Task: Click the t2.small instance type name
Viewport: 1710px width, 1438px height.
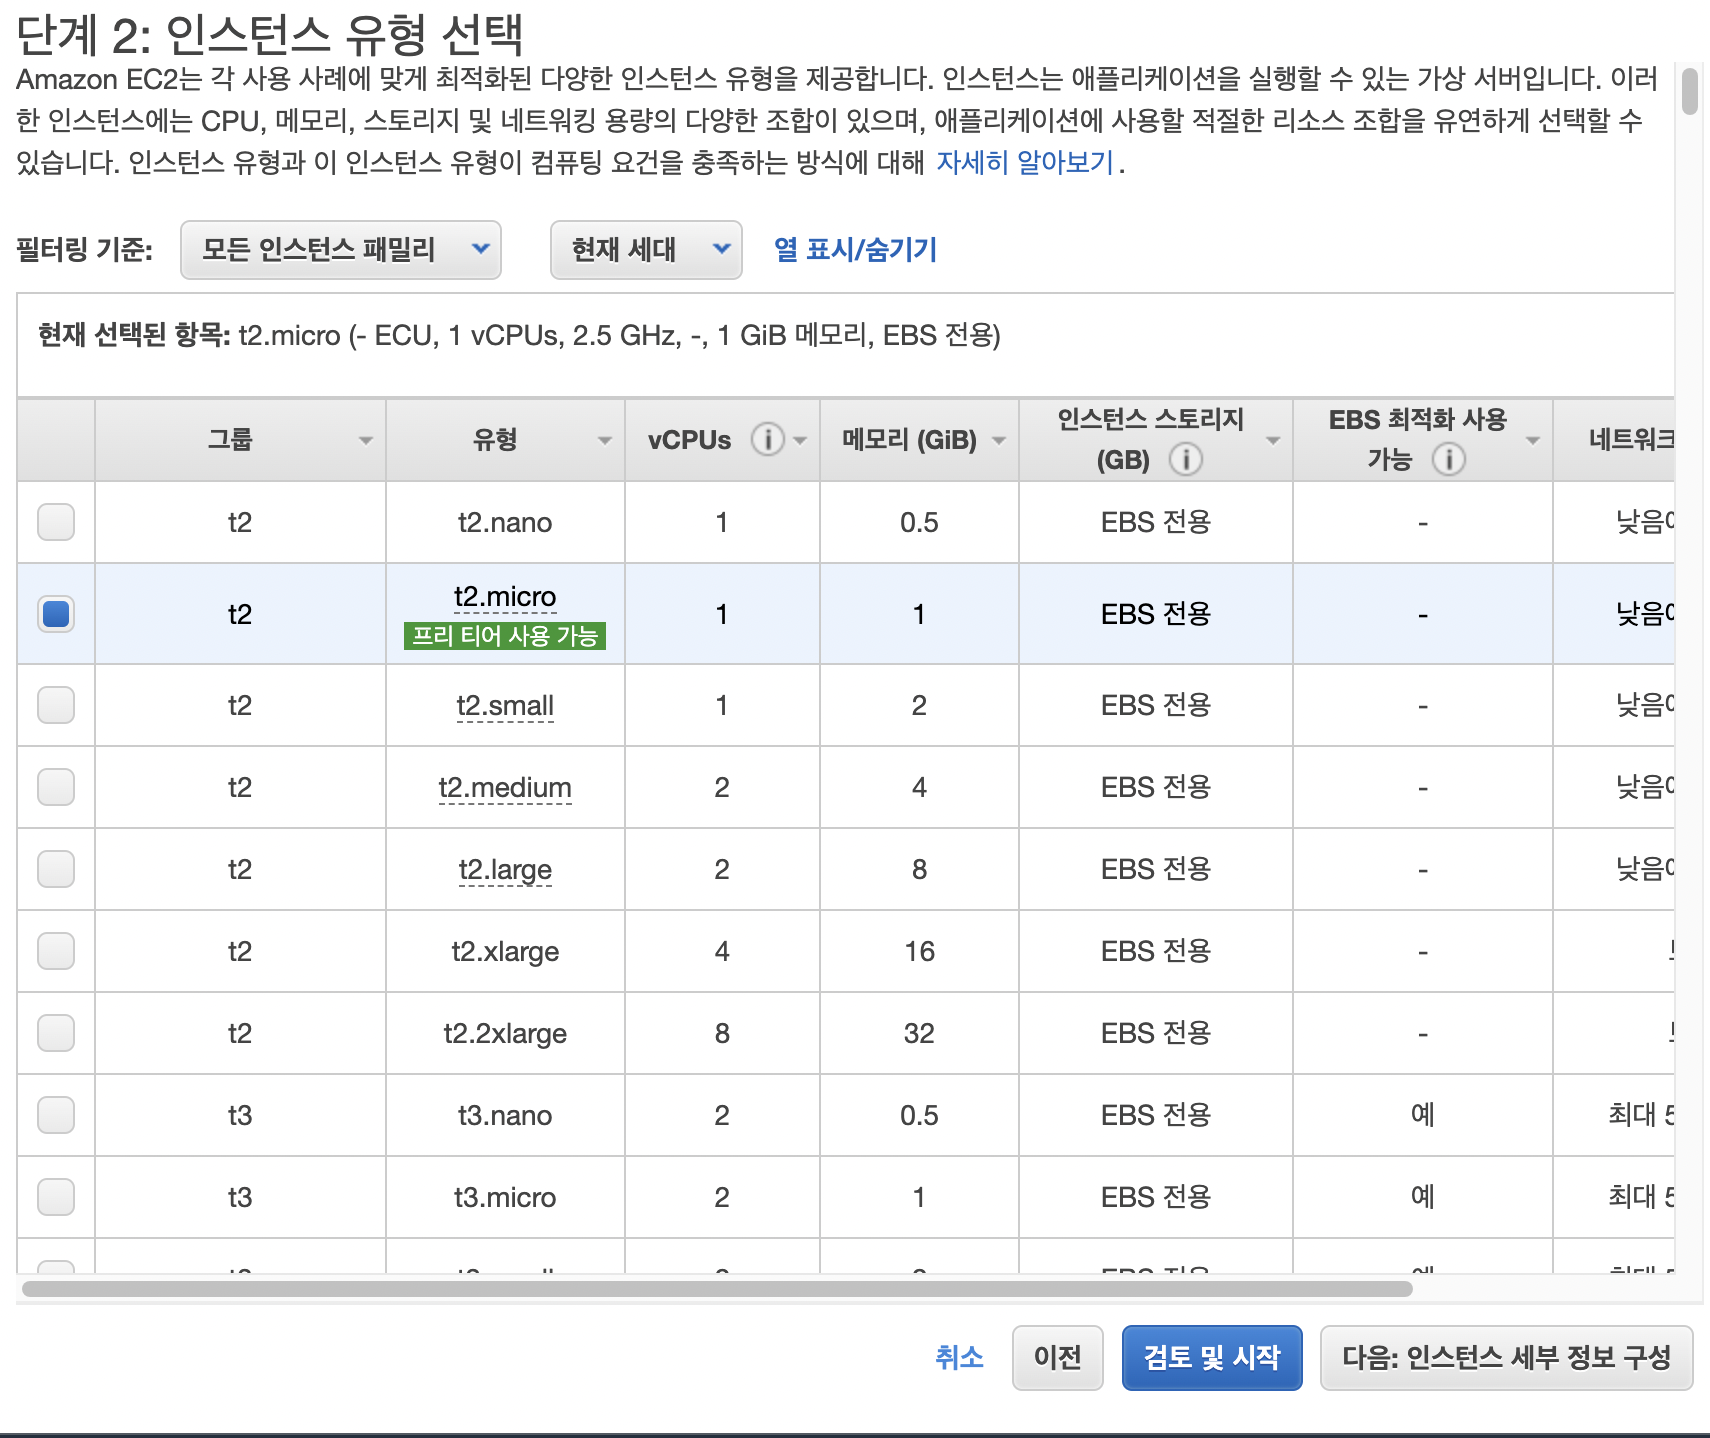Action: coord(505,706)
